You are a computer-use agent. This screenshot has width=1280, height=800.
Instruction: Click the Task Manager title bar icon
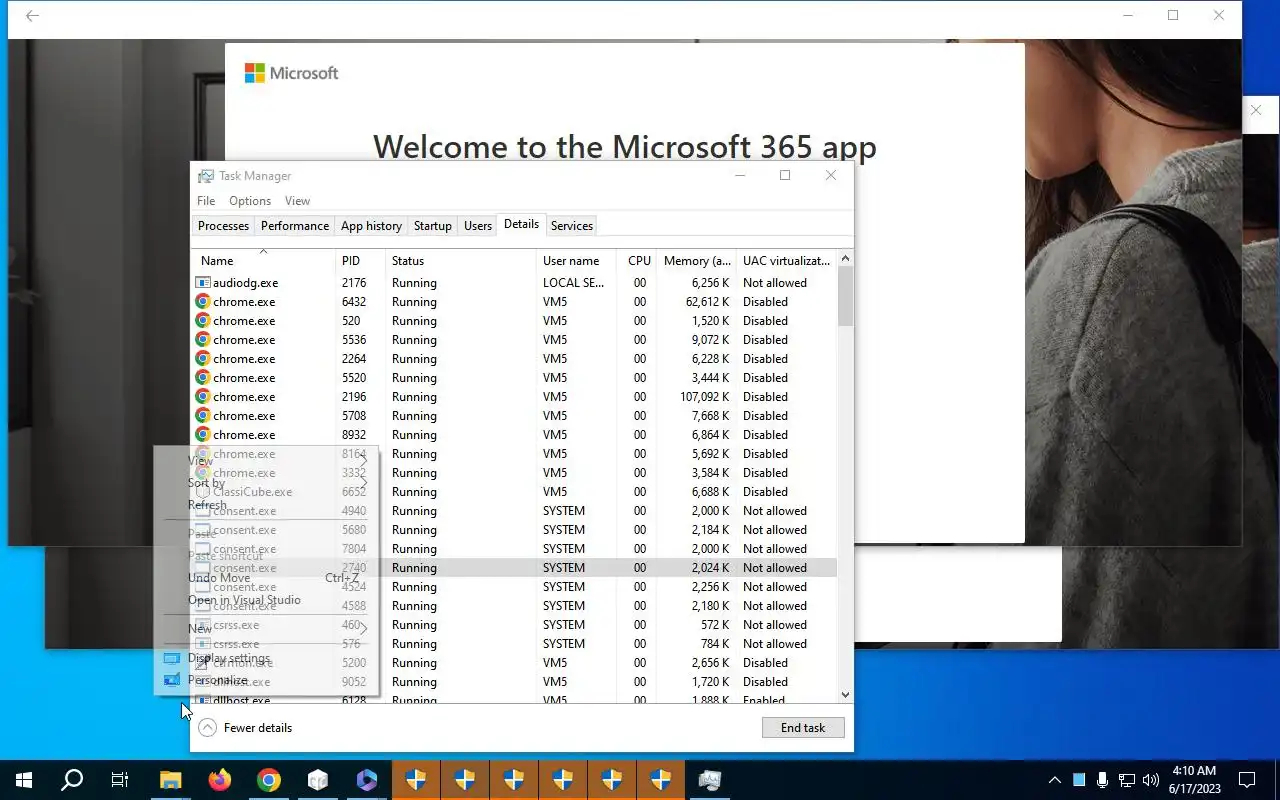205,176
